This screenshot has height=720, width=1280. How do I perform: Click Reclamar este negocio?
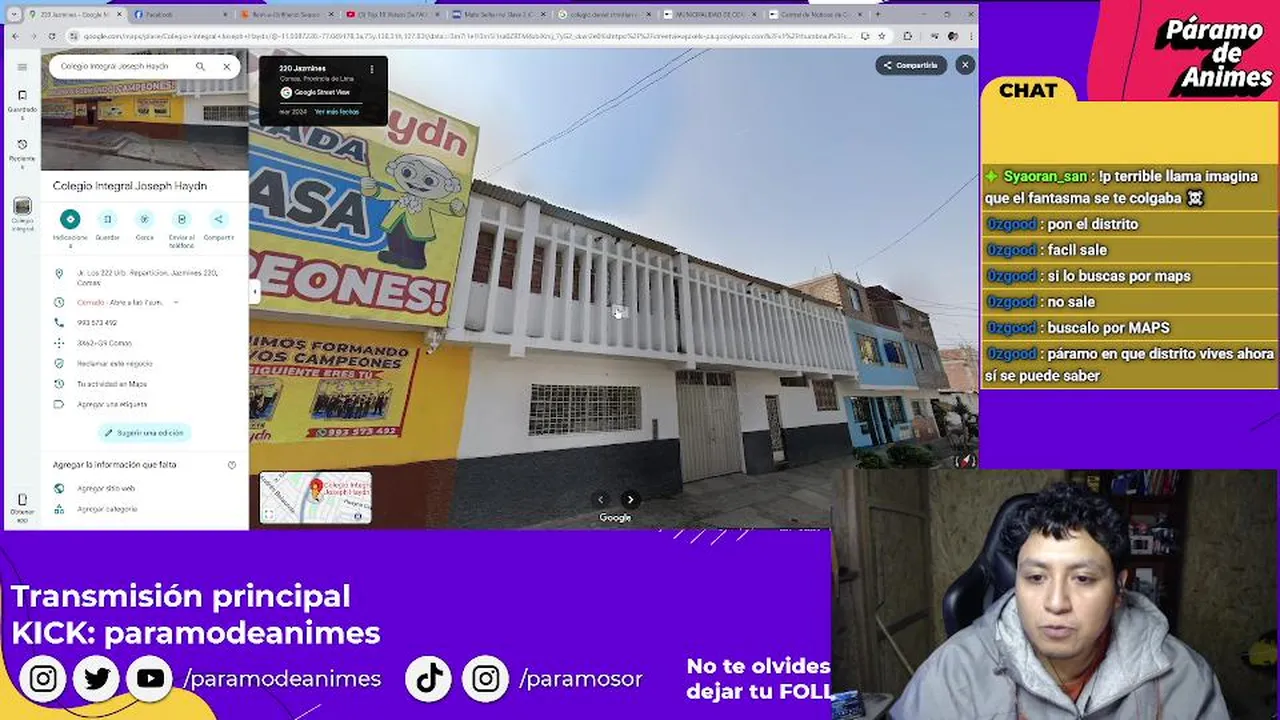coord(114,363)
